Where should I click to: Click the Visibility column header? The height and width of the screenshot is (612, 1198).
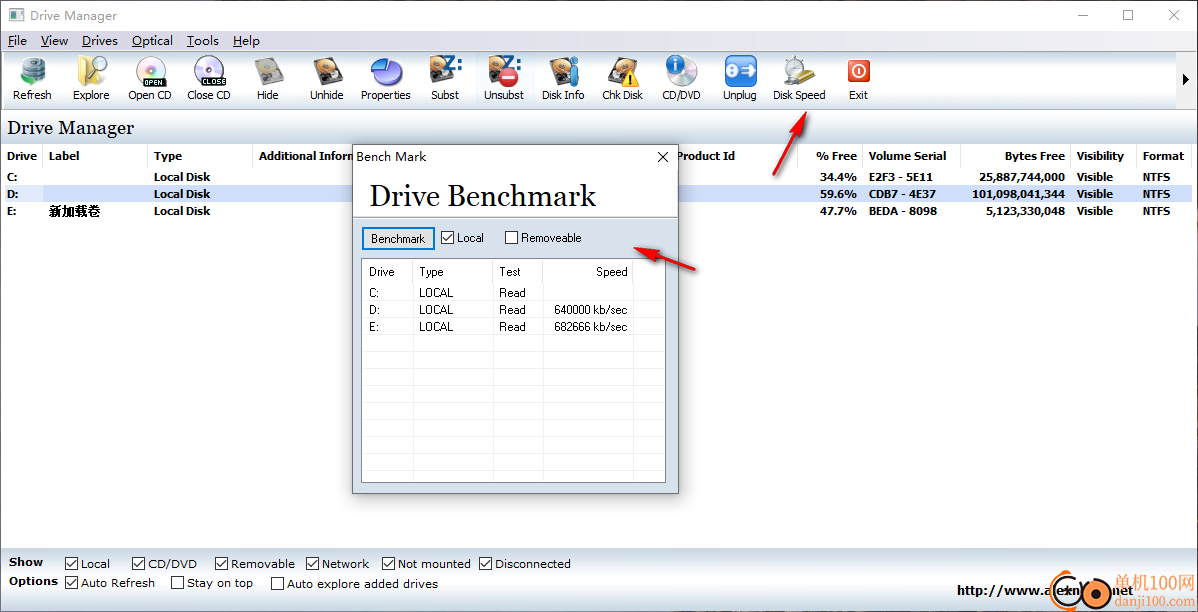[1103, 156]
